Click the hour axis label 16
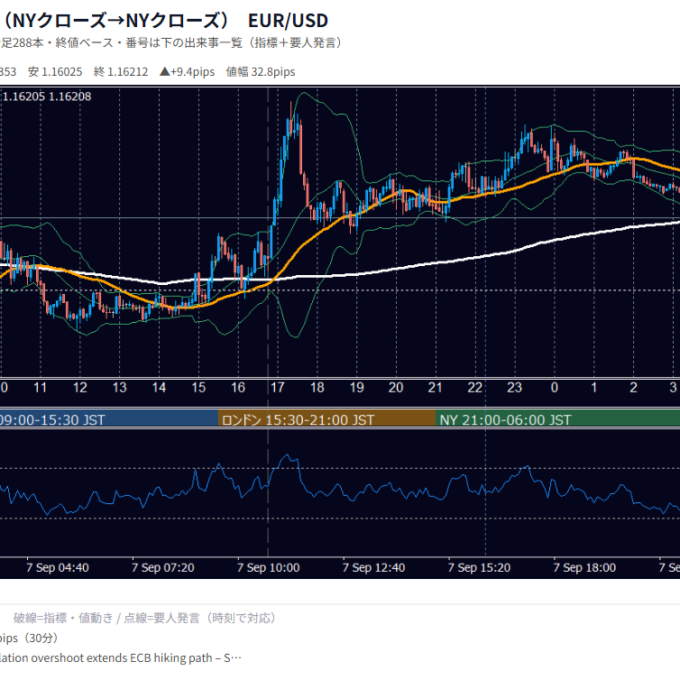680x680 pixels. coord(238,387)
